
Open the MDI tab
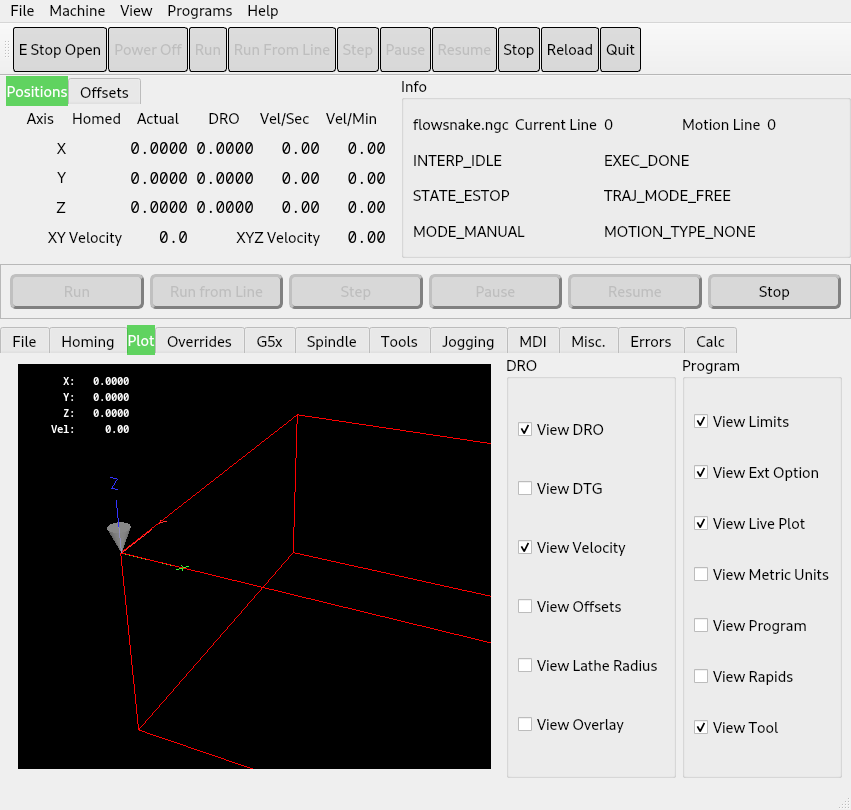coord(533,341)
